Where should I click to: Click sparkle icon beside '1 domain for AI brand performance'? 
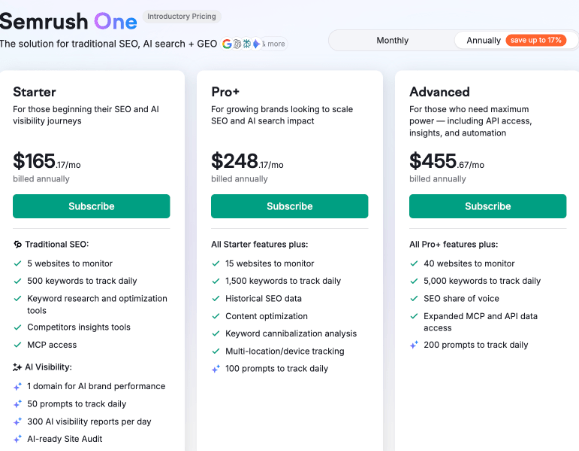[17, 386]
